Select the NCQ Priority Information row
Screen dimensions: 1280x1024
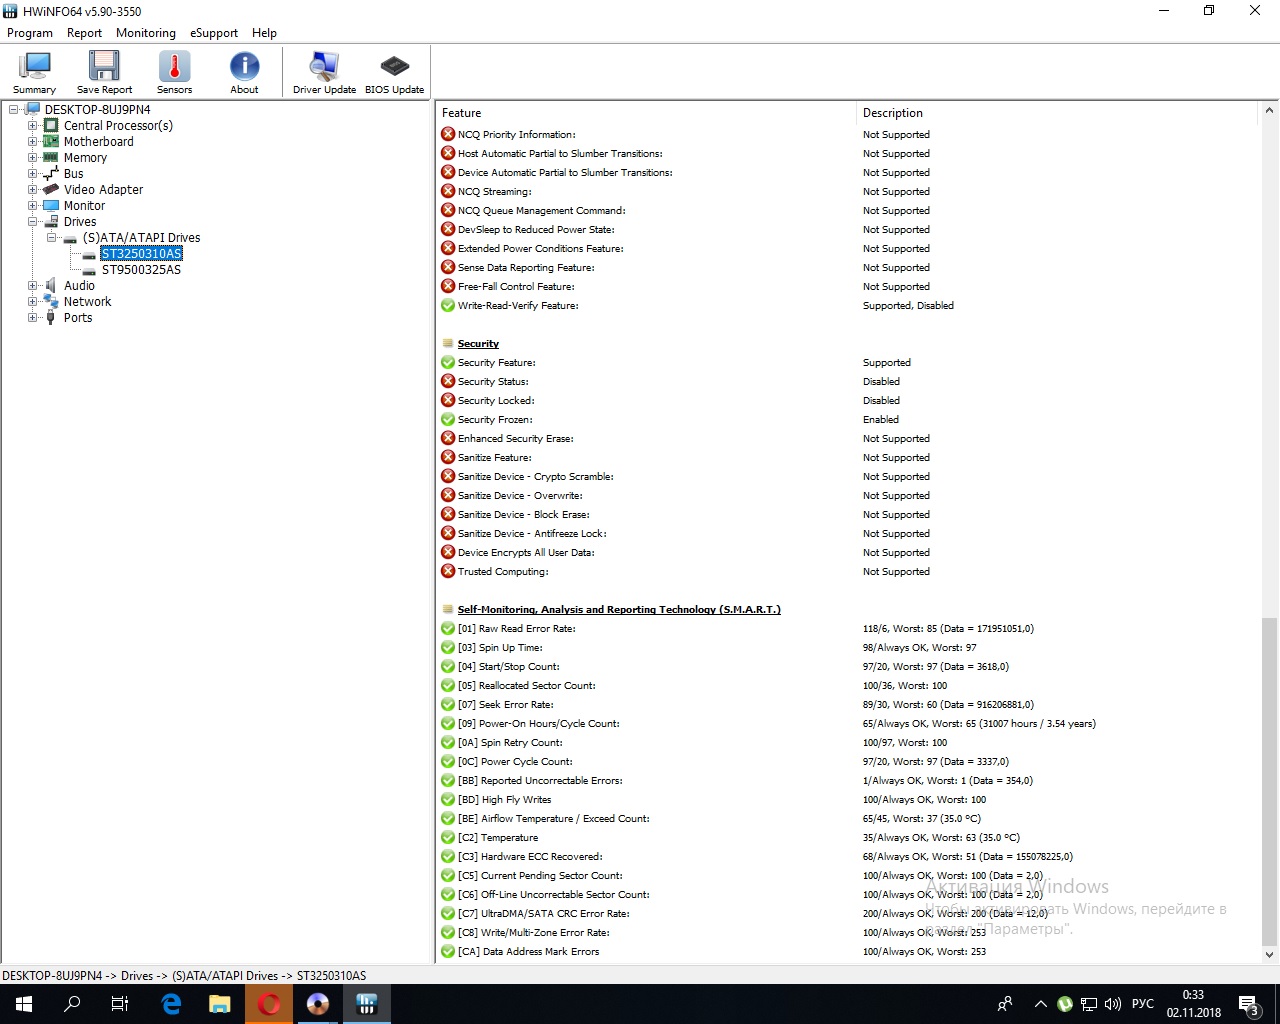(x=848, y=135)
